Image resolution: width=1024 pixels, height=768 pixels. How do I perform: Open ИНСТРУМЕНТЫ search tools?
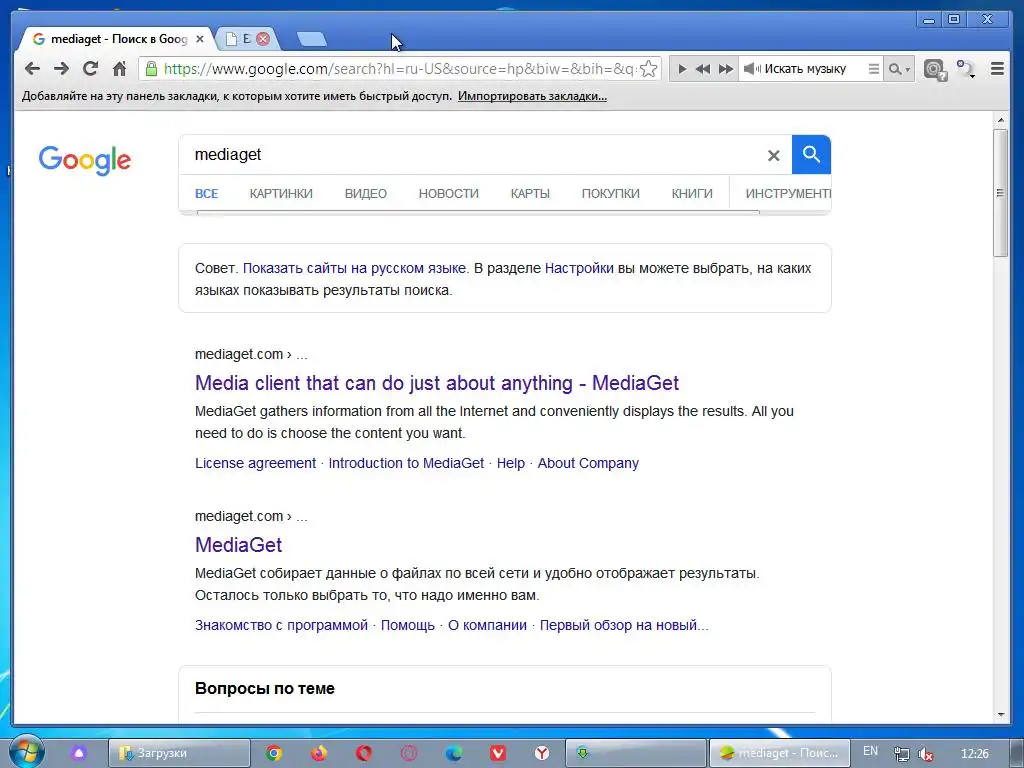pos(788,194)
